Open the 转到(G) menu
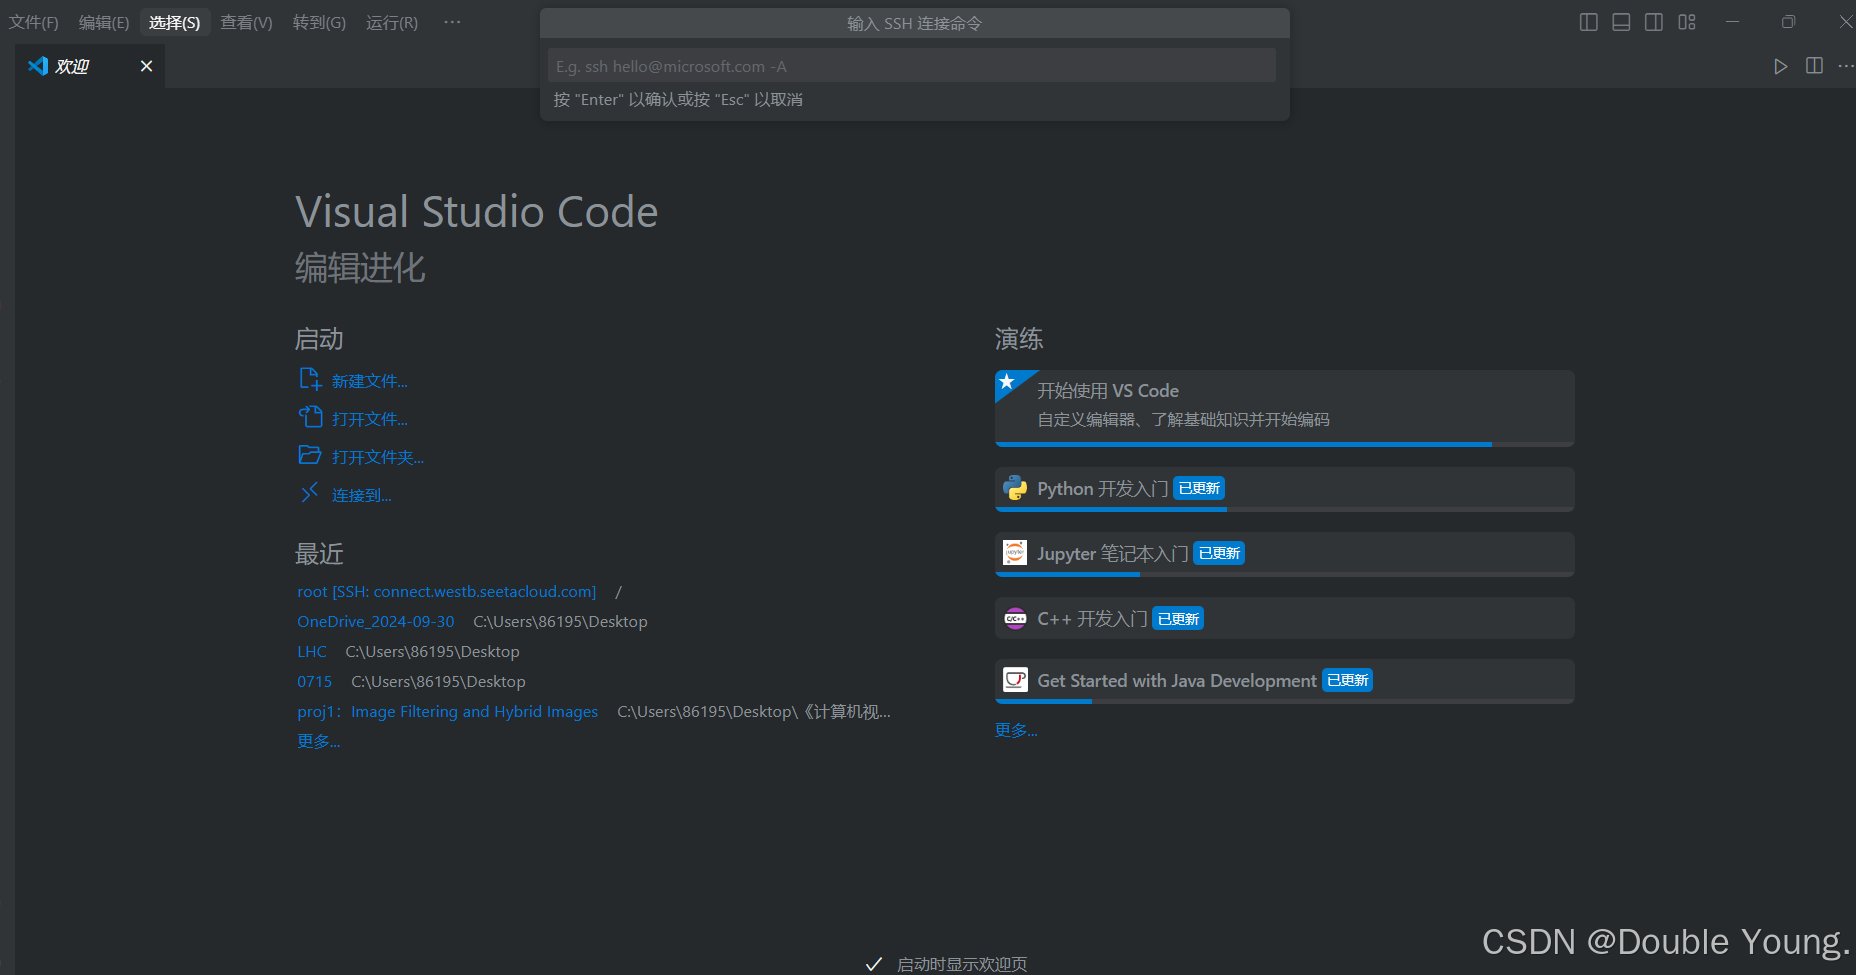This screenshot has width=1856, height=975. [x=319, y=22]
